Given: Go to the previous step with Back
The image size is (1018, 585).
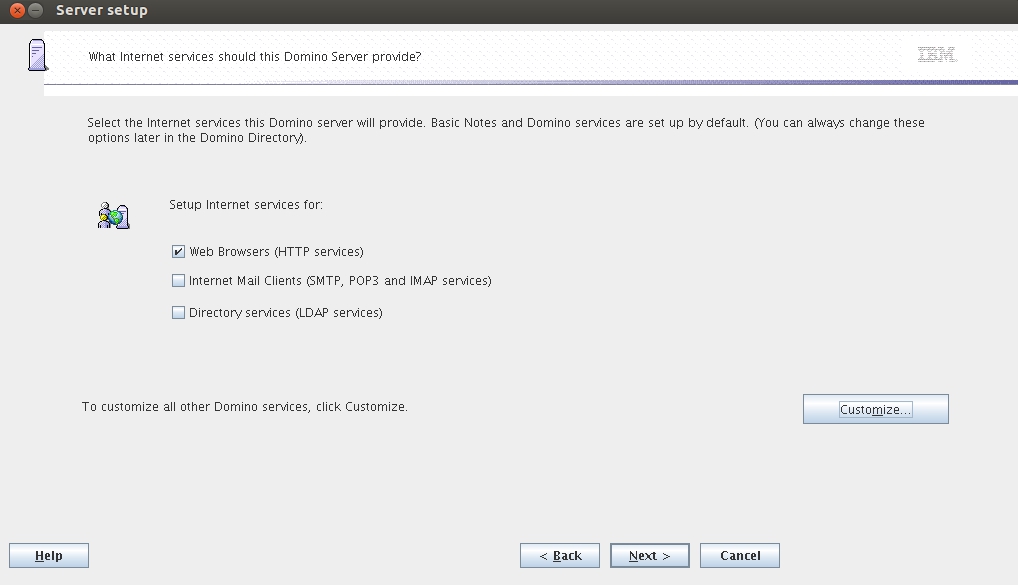Looking at the screenshot, I should pyautogui.click(x=560, y=556).
